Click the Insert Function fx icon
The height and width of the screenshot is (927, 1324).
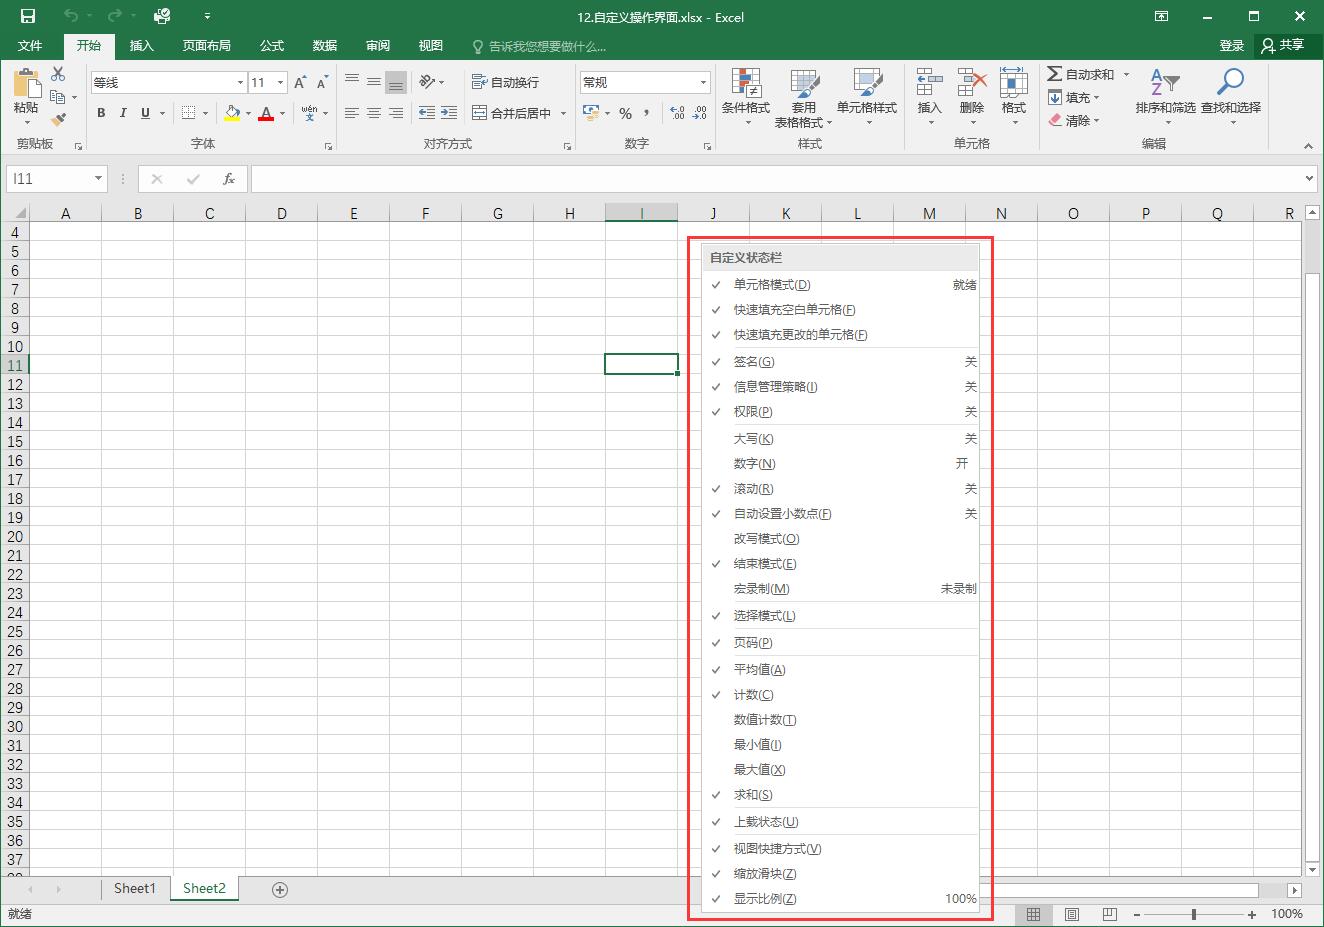(x=228, y=179)
